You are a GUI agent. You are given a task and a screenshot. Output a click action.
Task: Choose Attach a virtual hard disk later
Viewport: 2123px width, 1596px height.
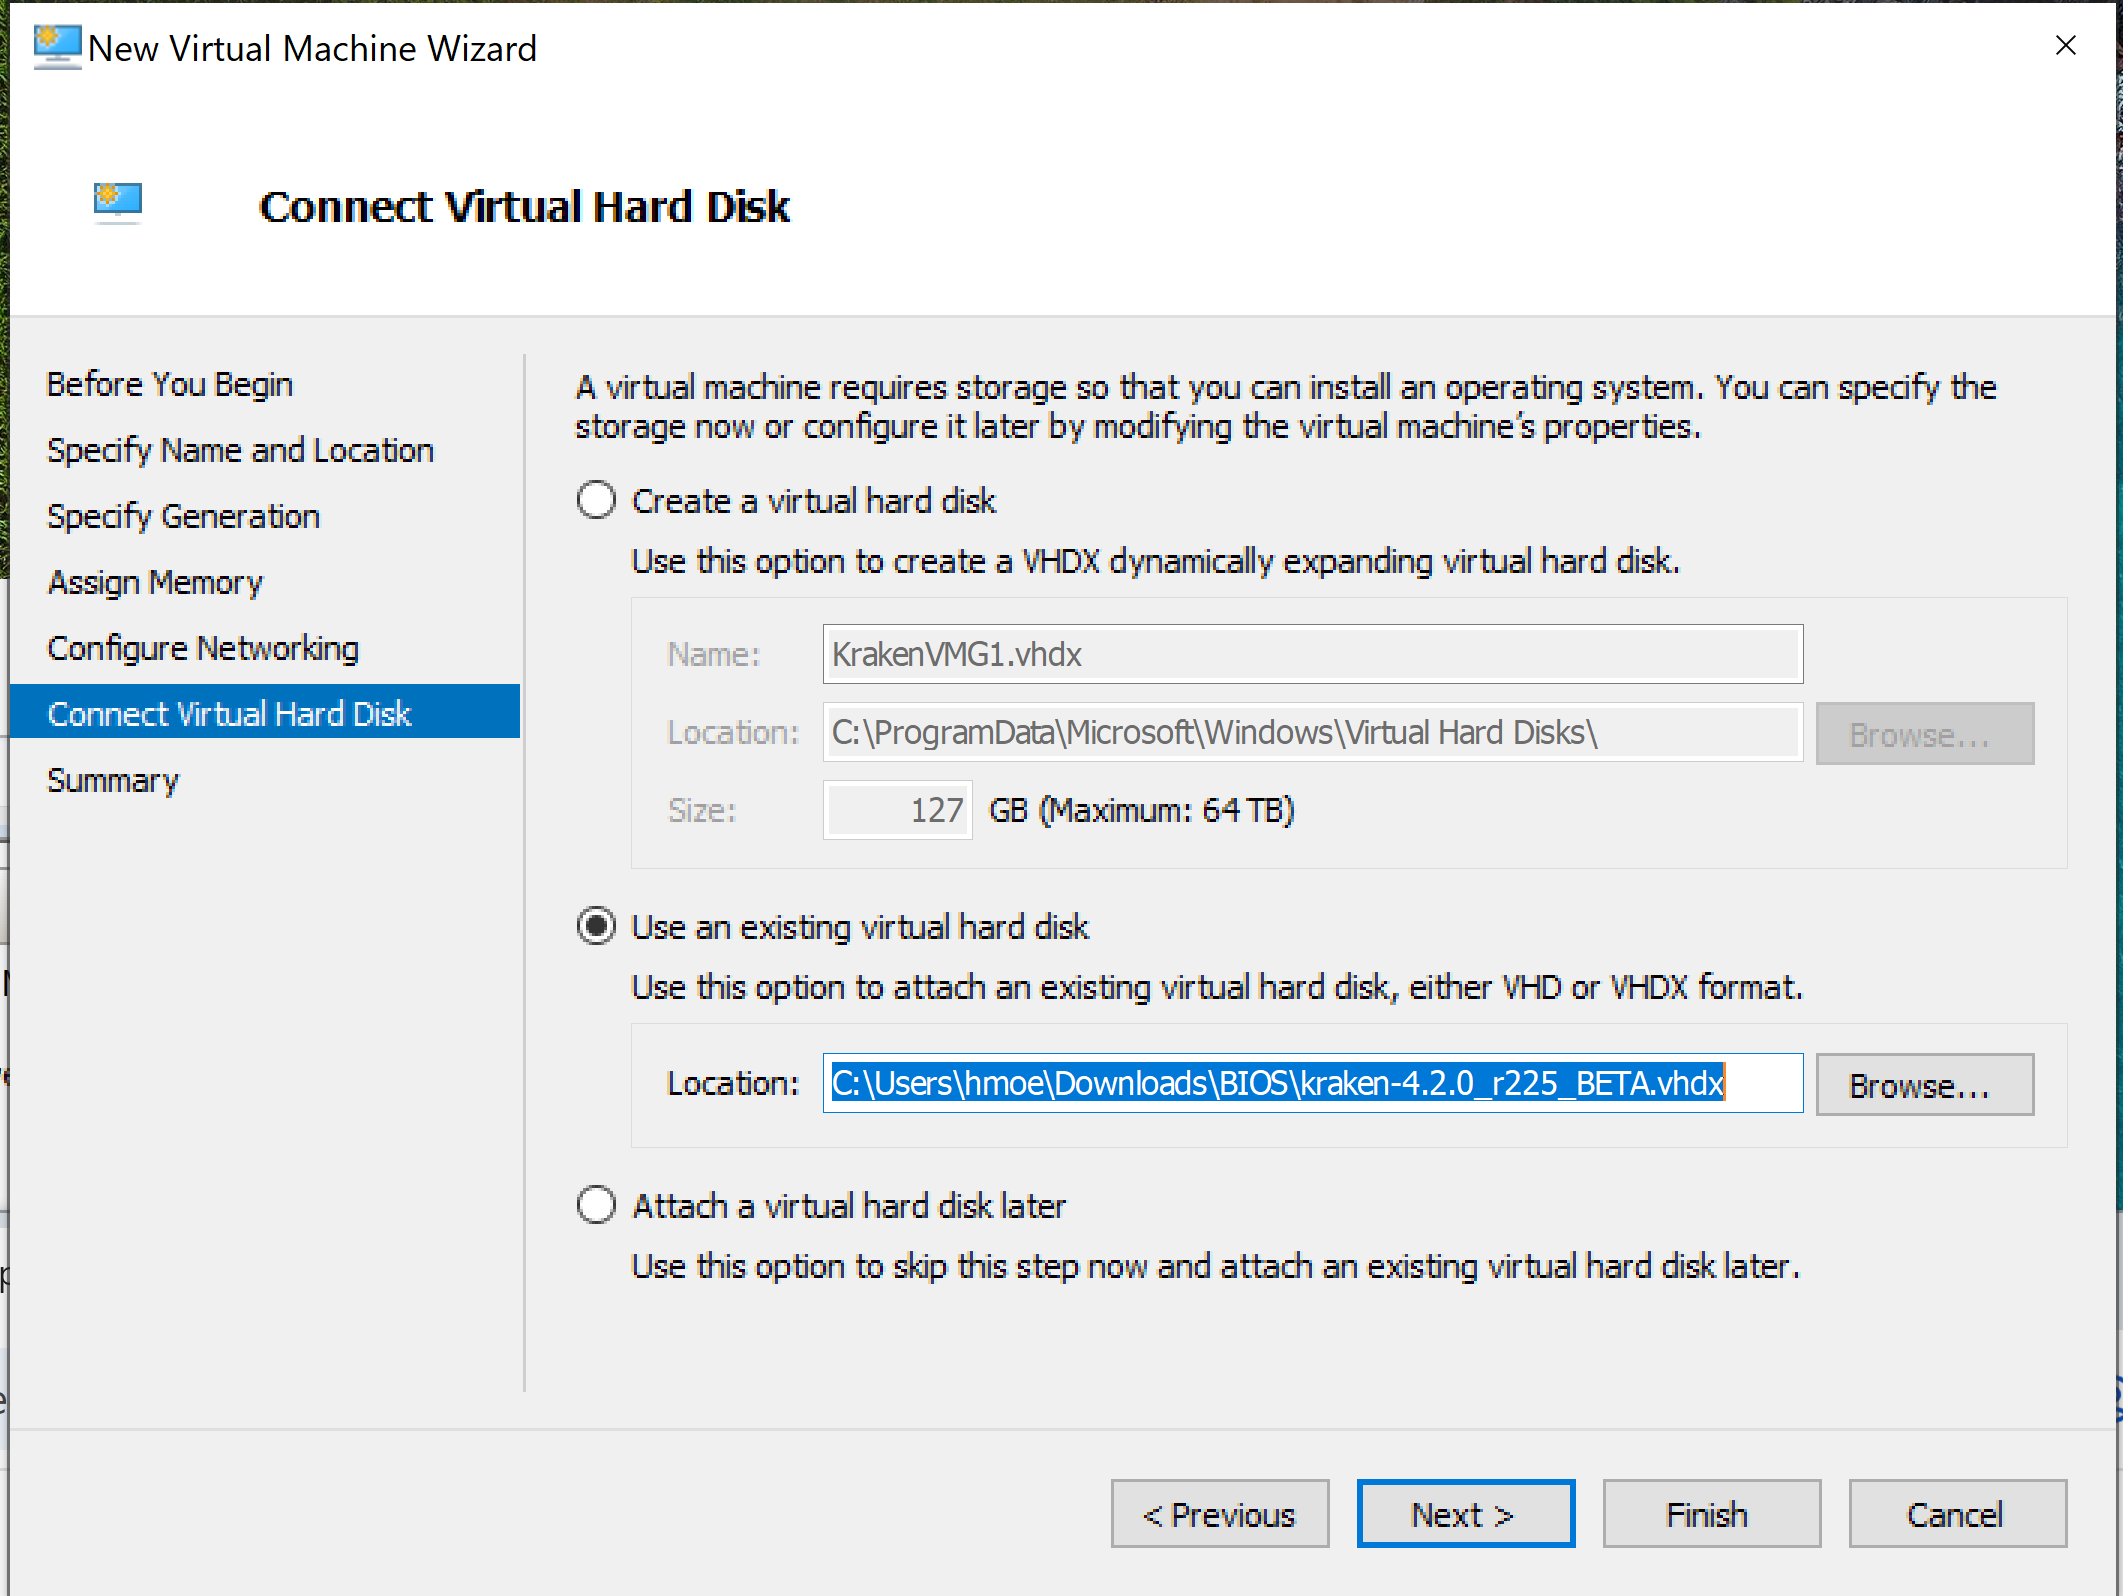pyautogui.click(x=596, y=1205)
